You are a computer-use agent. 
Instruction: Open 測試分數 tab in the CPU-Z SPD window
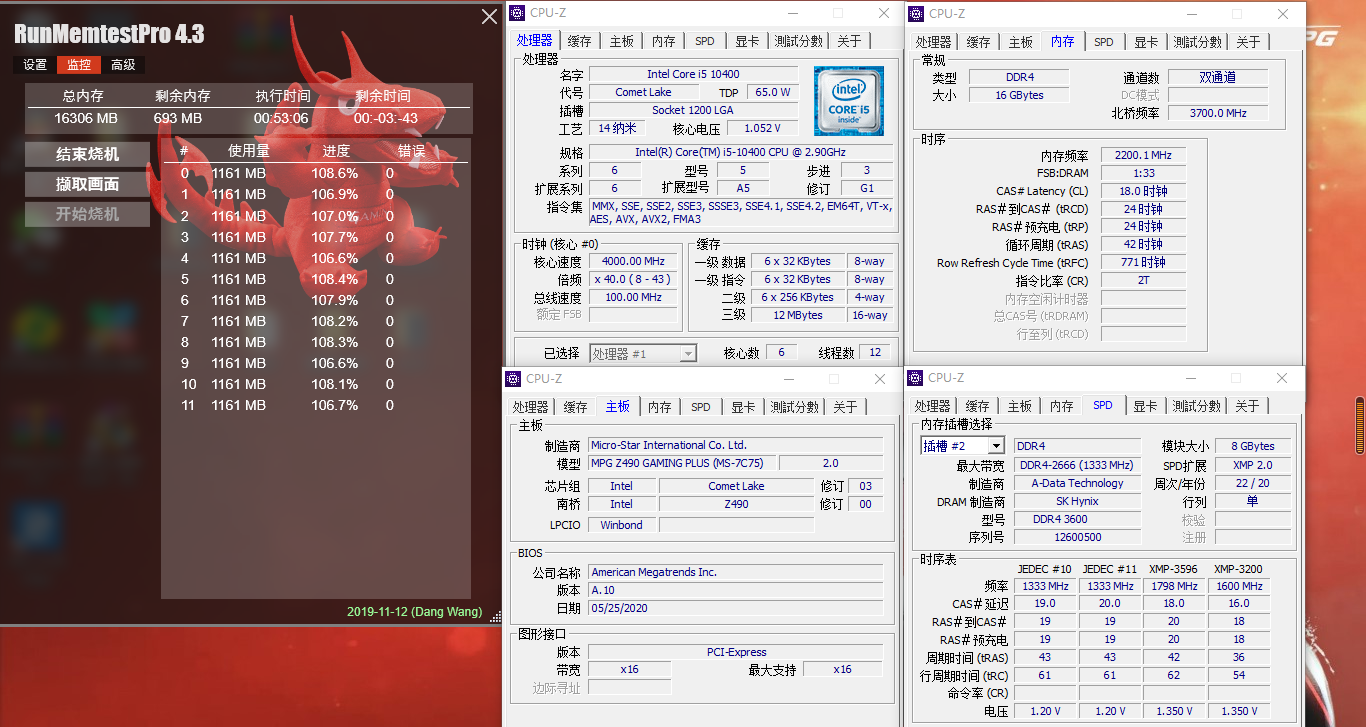pos(1196,406)
